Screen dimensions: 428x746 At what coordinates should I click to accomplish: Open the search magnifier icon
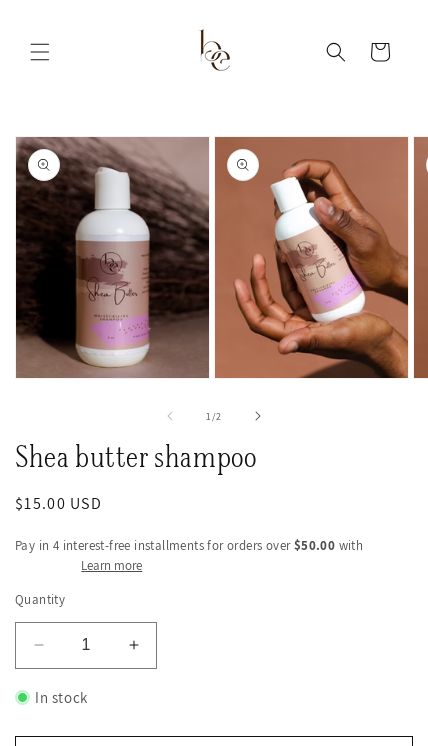tap(335, 52)
